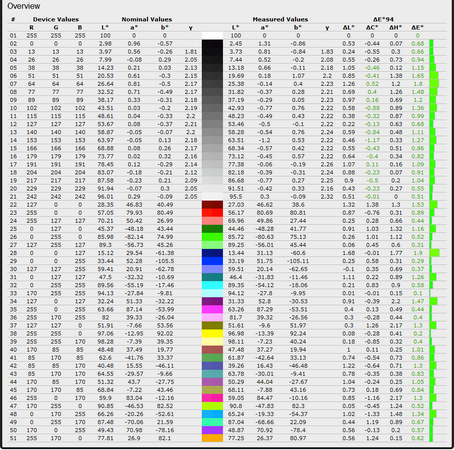This screenshot has height=450, width=454.
Task: Select the pale cyan swatch in row 33
Action: pos(212,293)
